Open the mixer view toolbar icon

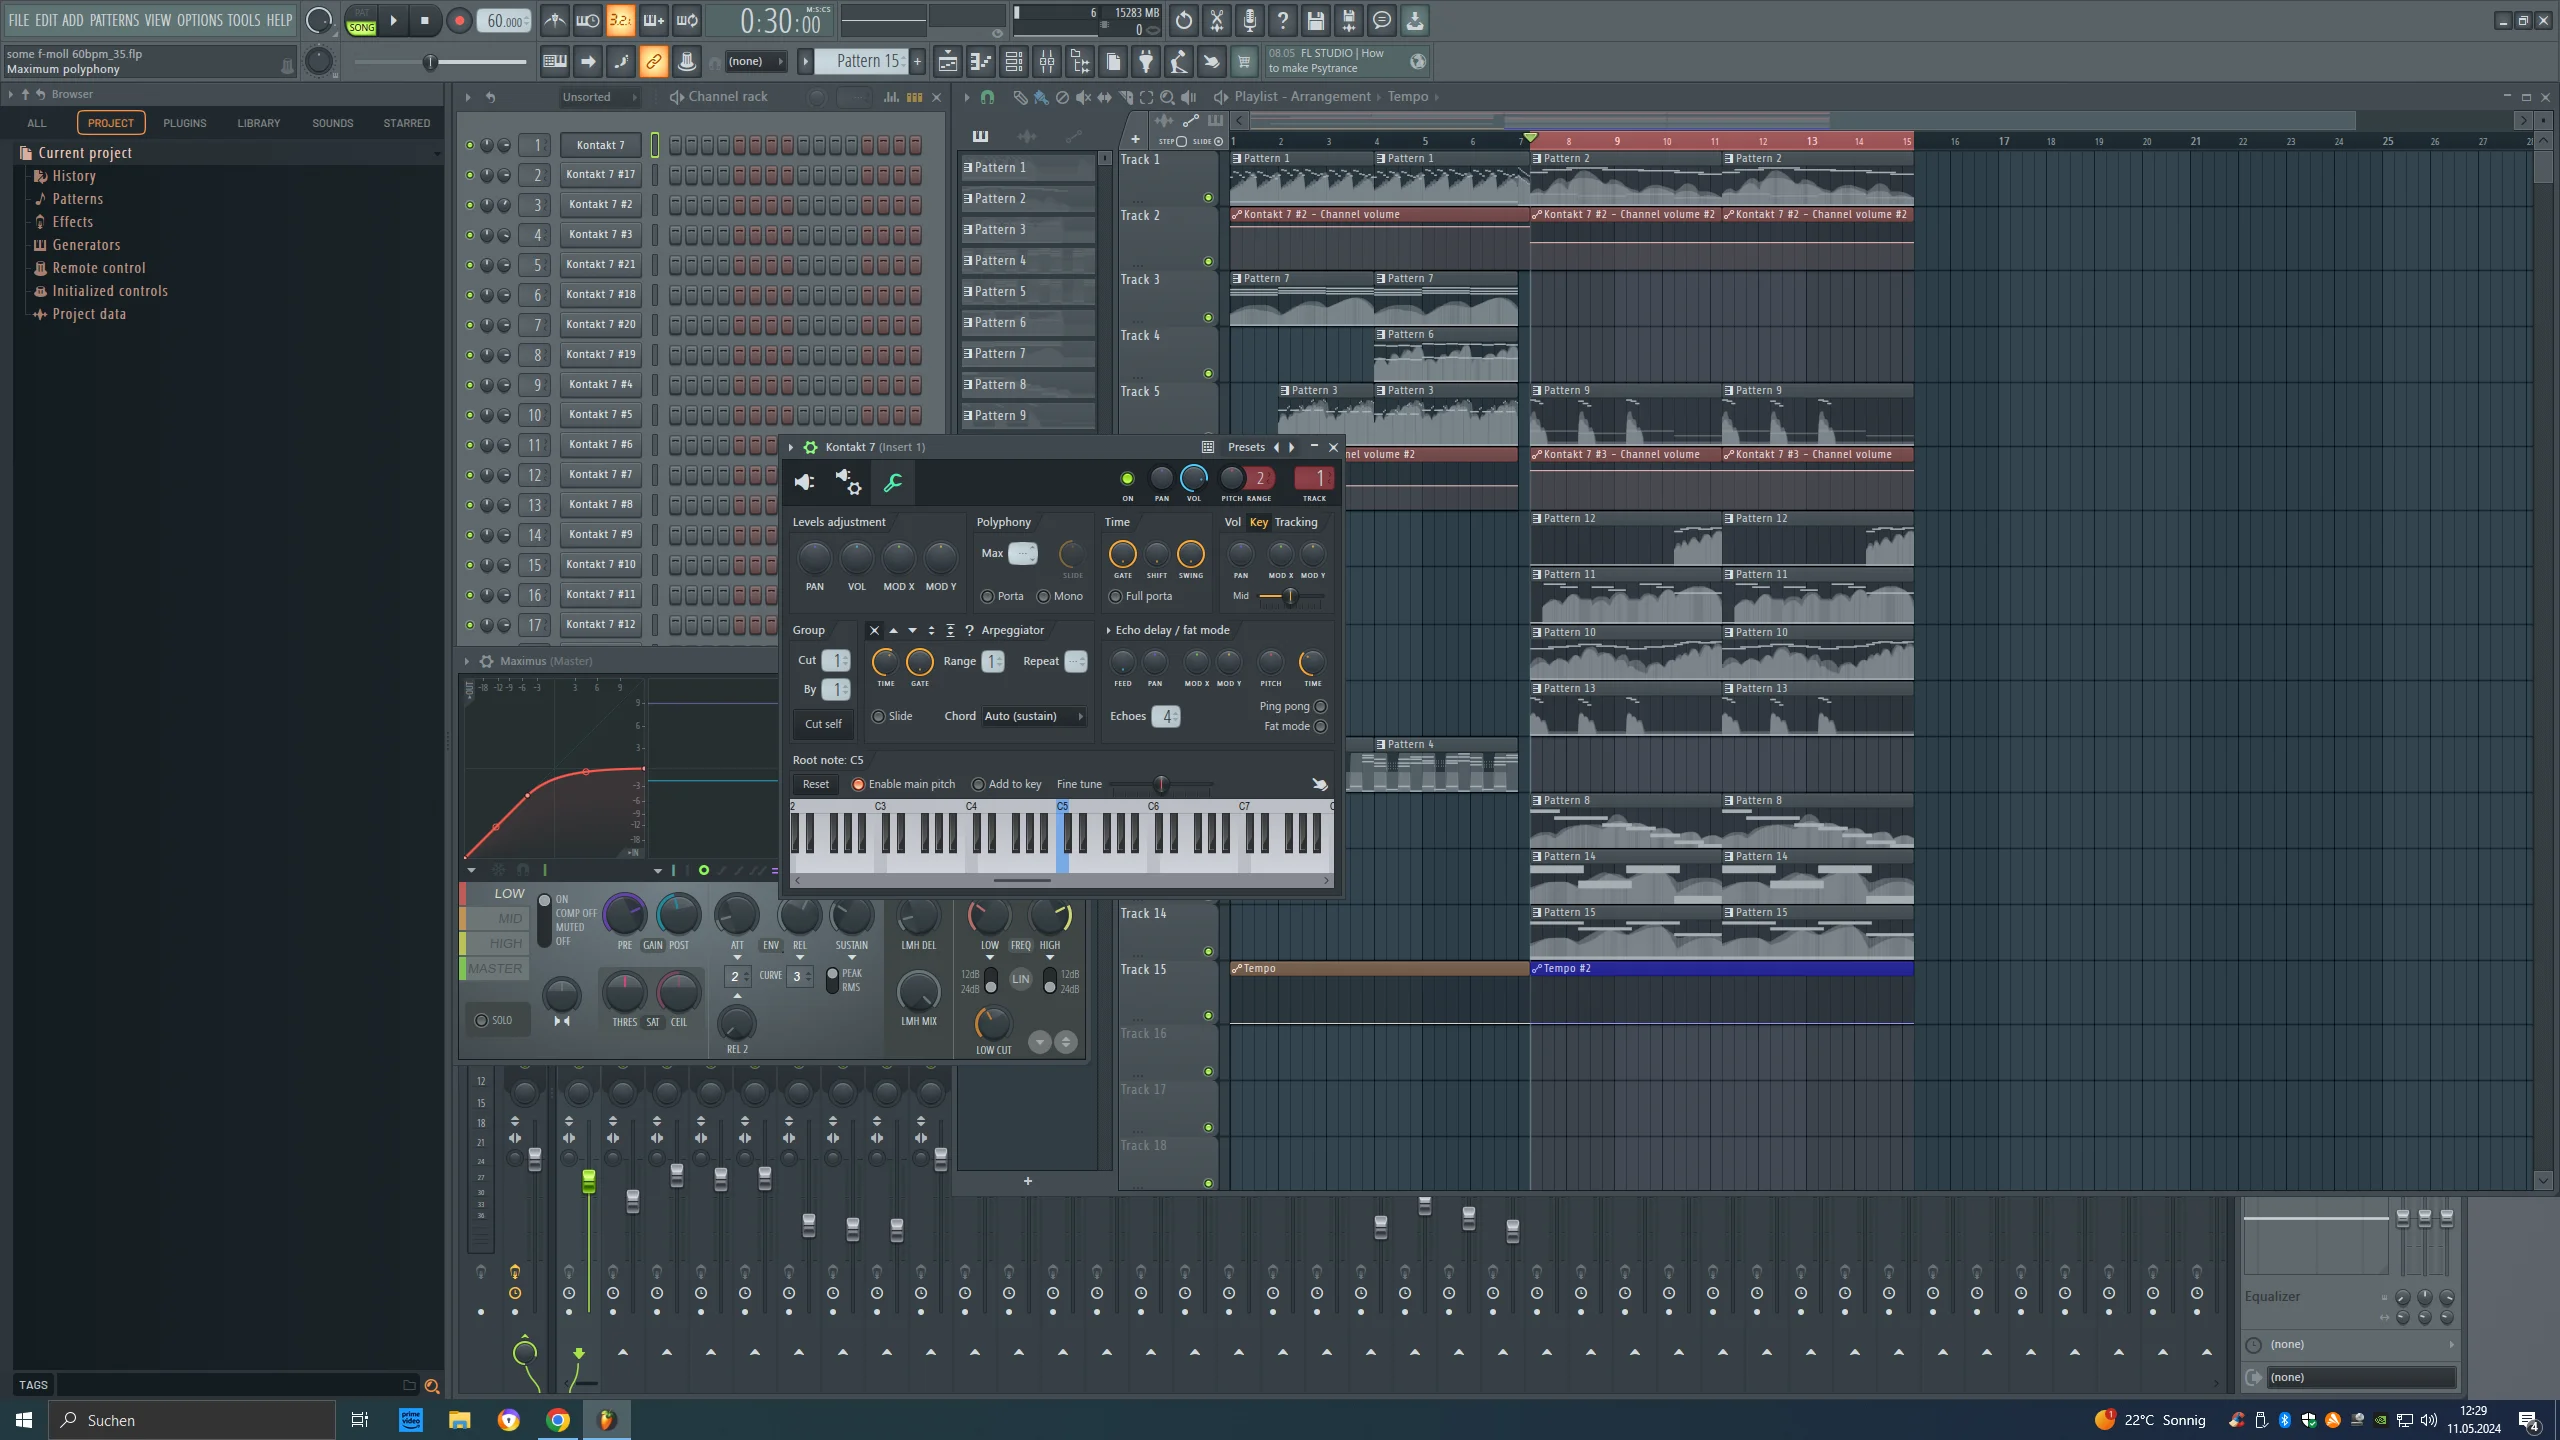click(x=1047, y=62)
